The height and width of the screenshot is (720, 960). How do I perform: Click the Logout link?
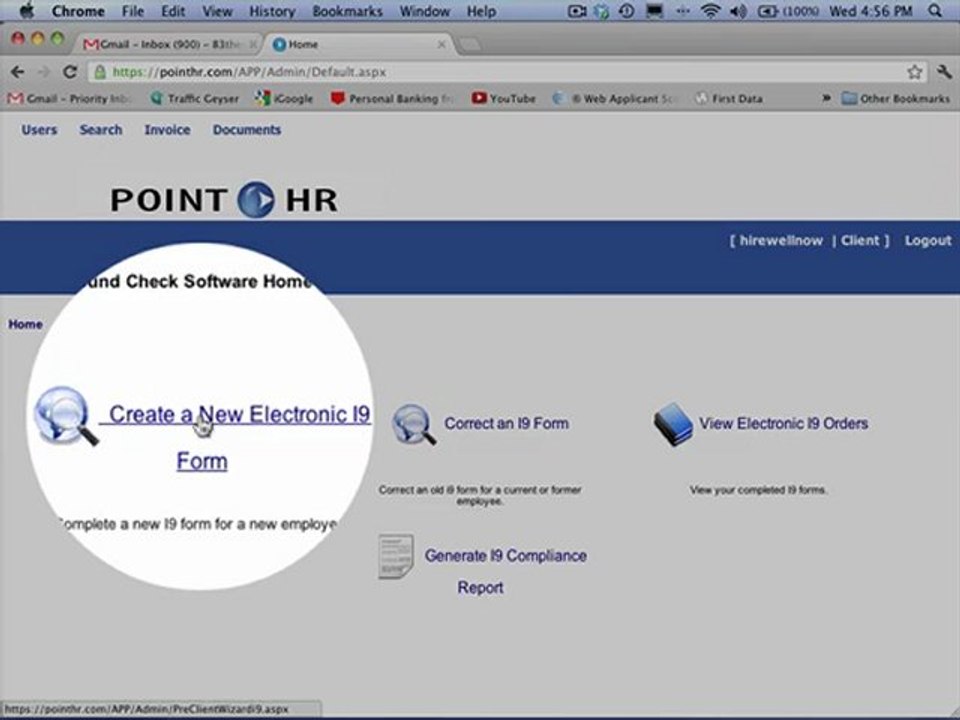click(928, 241)
